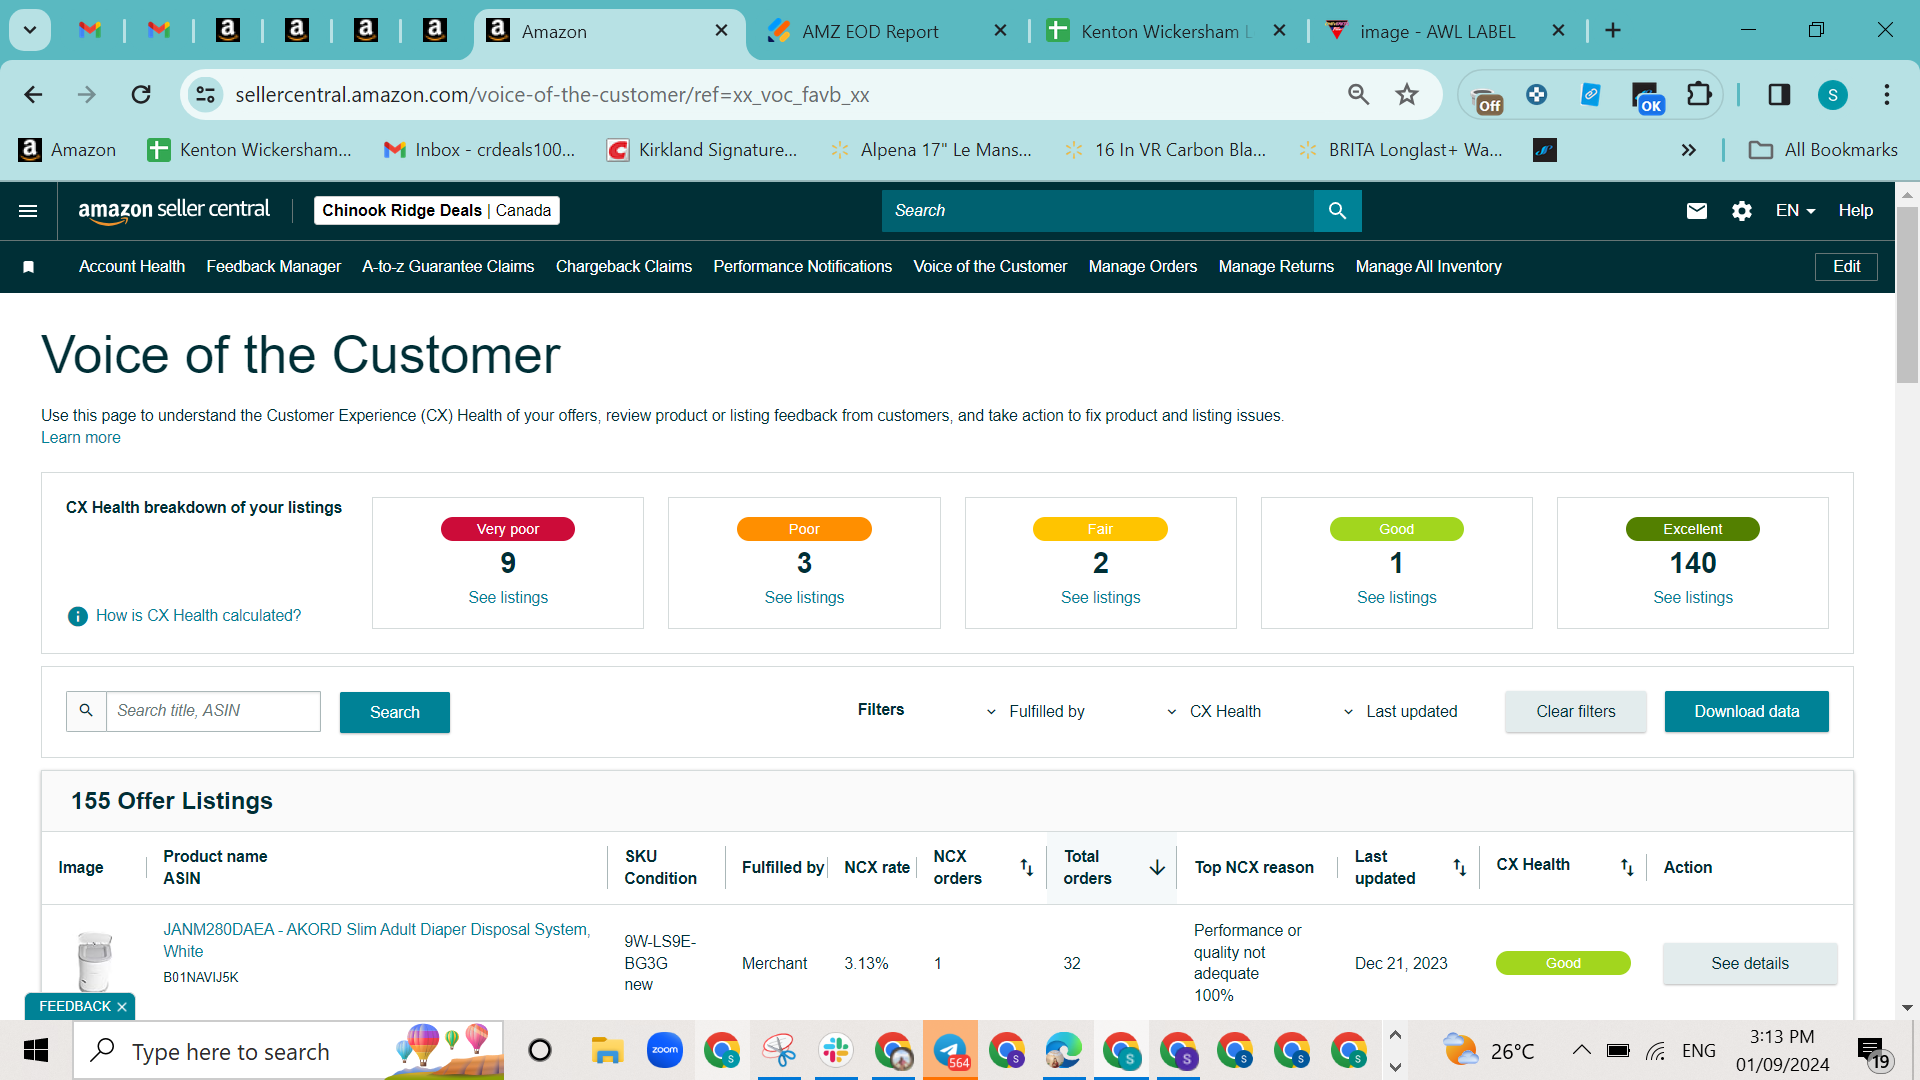Screen dimensions: 1920x1080
Task: Click the Seller Central top search field
Action: tap(1098, 211)
